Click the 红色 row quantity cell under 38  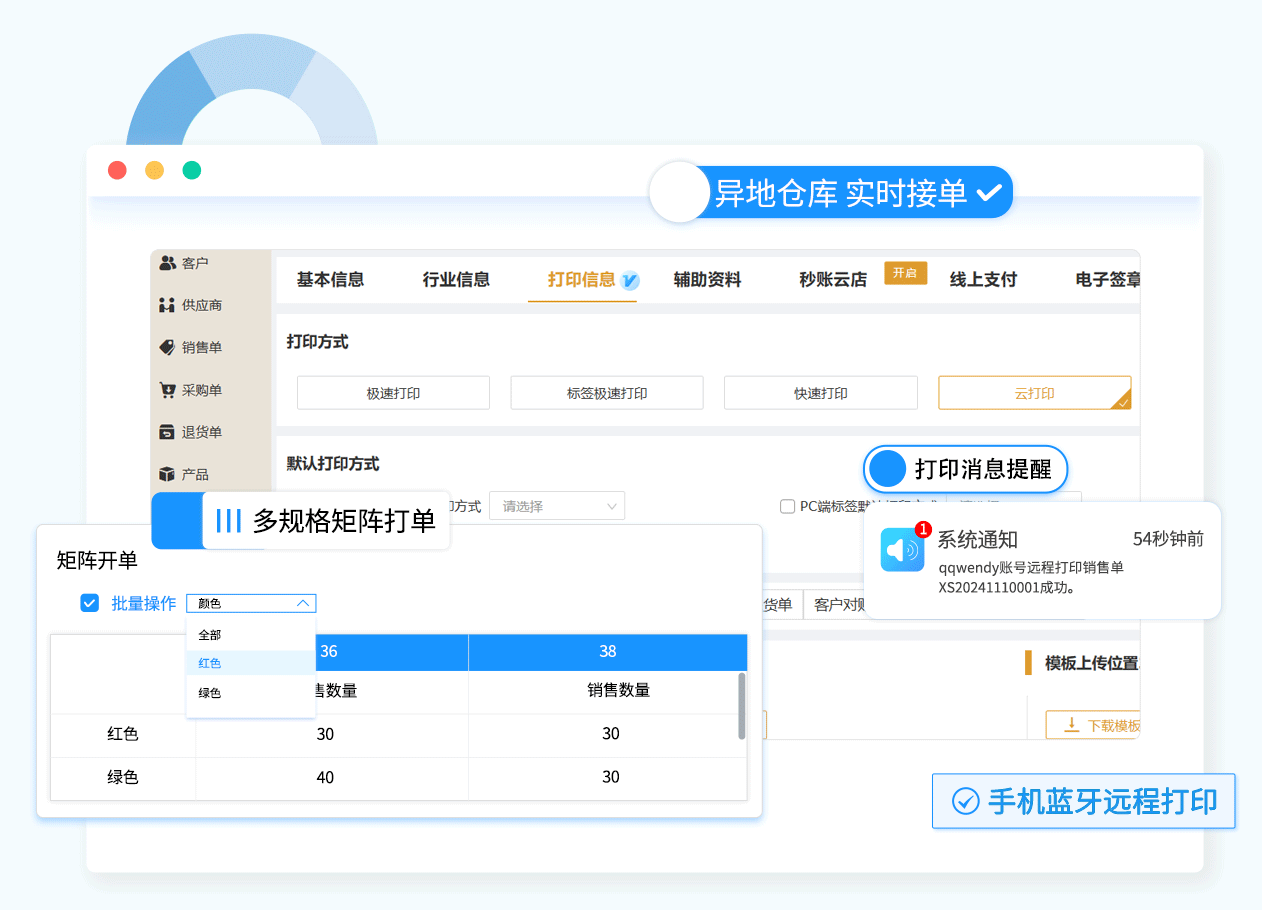click(x=610, y=734)
